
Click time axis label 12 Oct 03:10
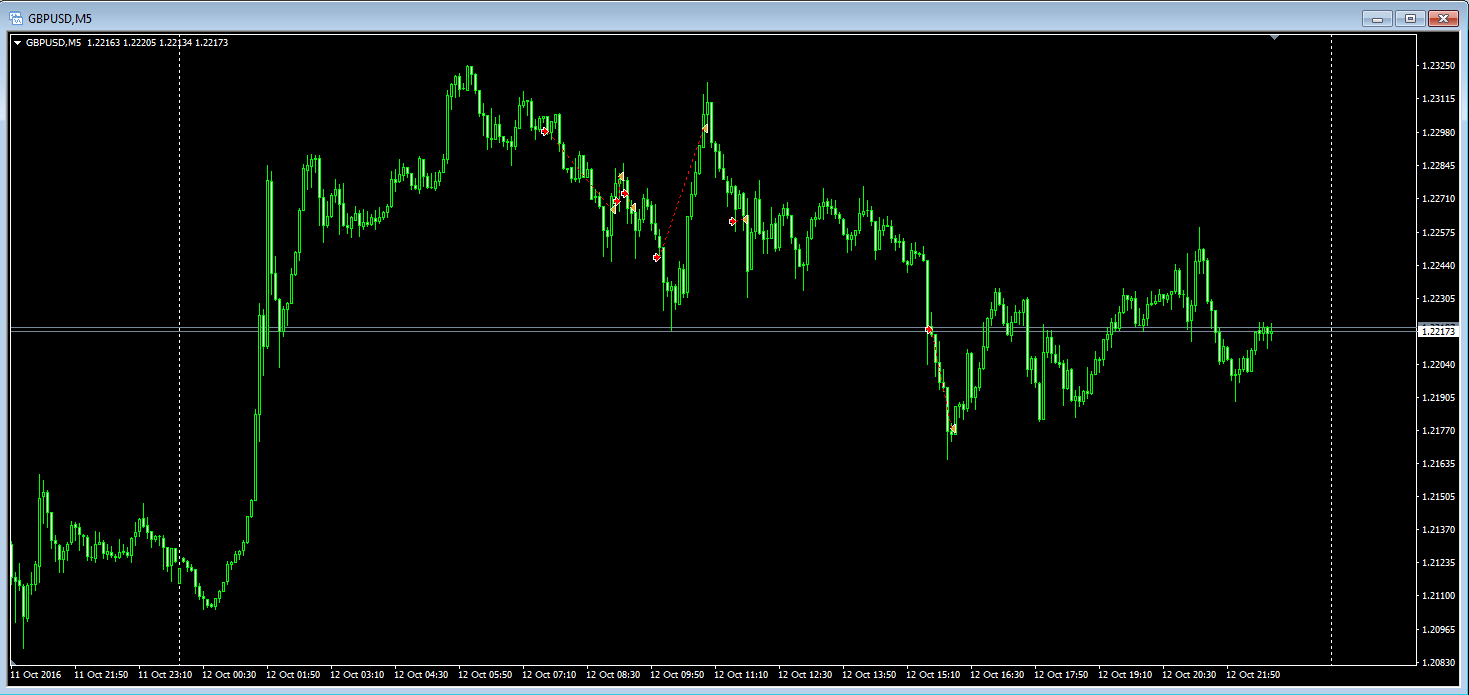[x=357, y=675]
